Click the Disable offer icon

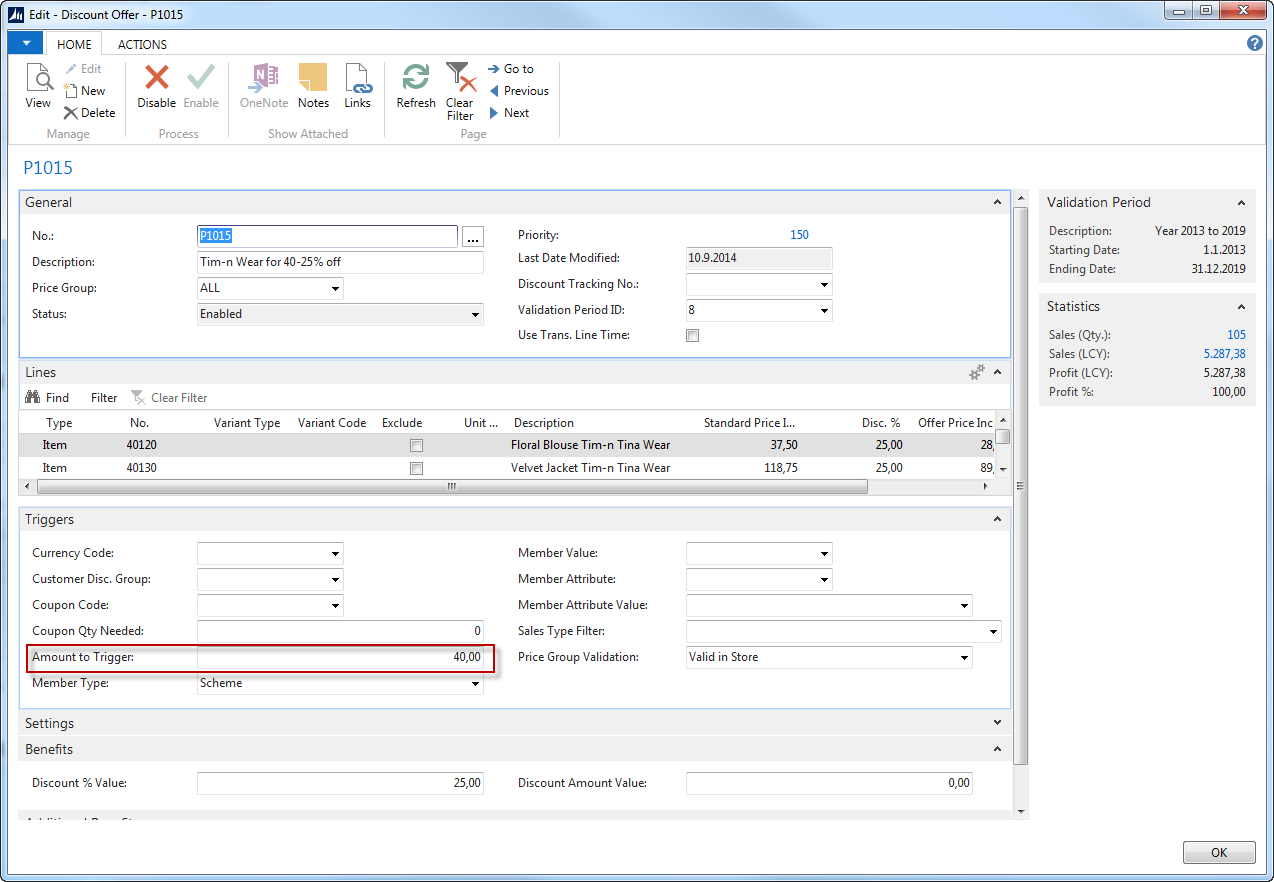tap(156, 79)
